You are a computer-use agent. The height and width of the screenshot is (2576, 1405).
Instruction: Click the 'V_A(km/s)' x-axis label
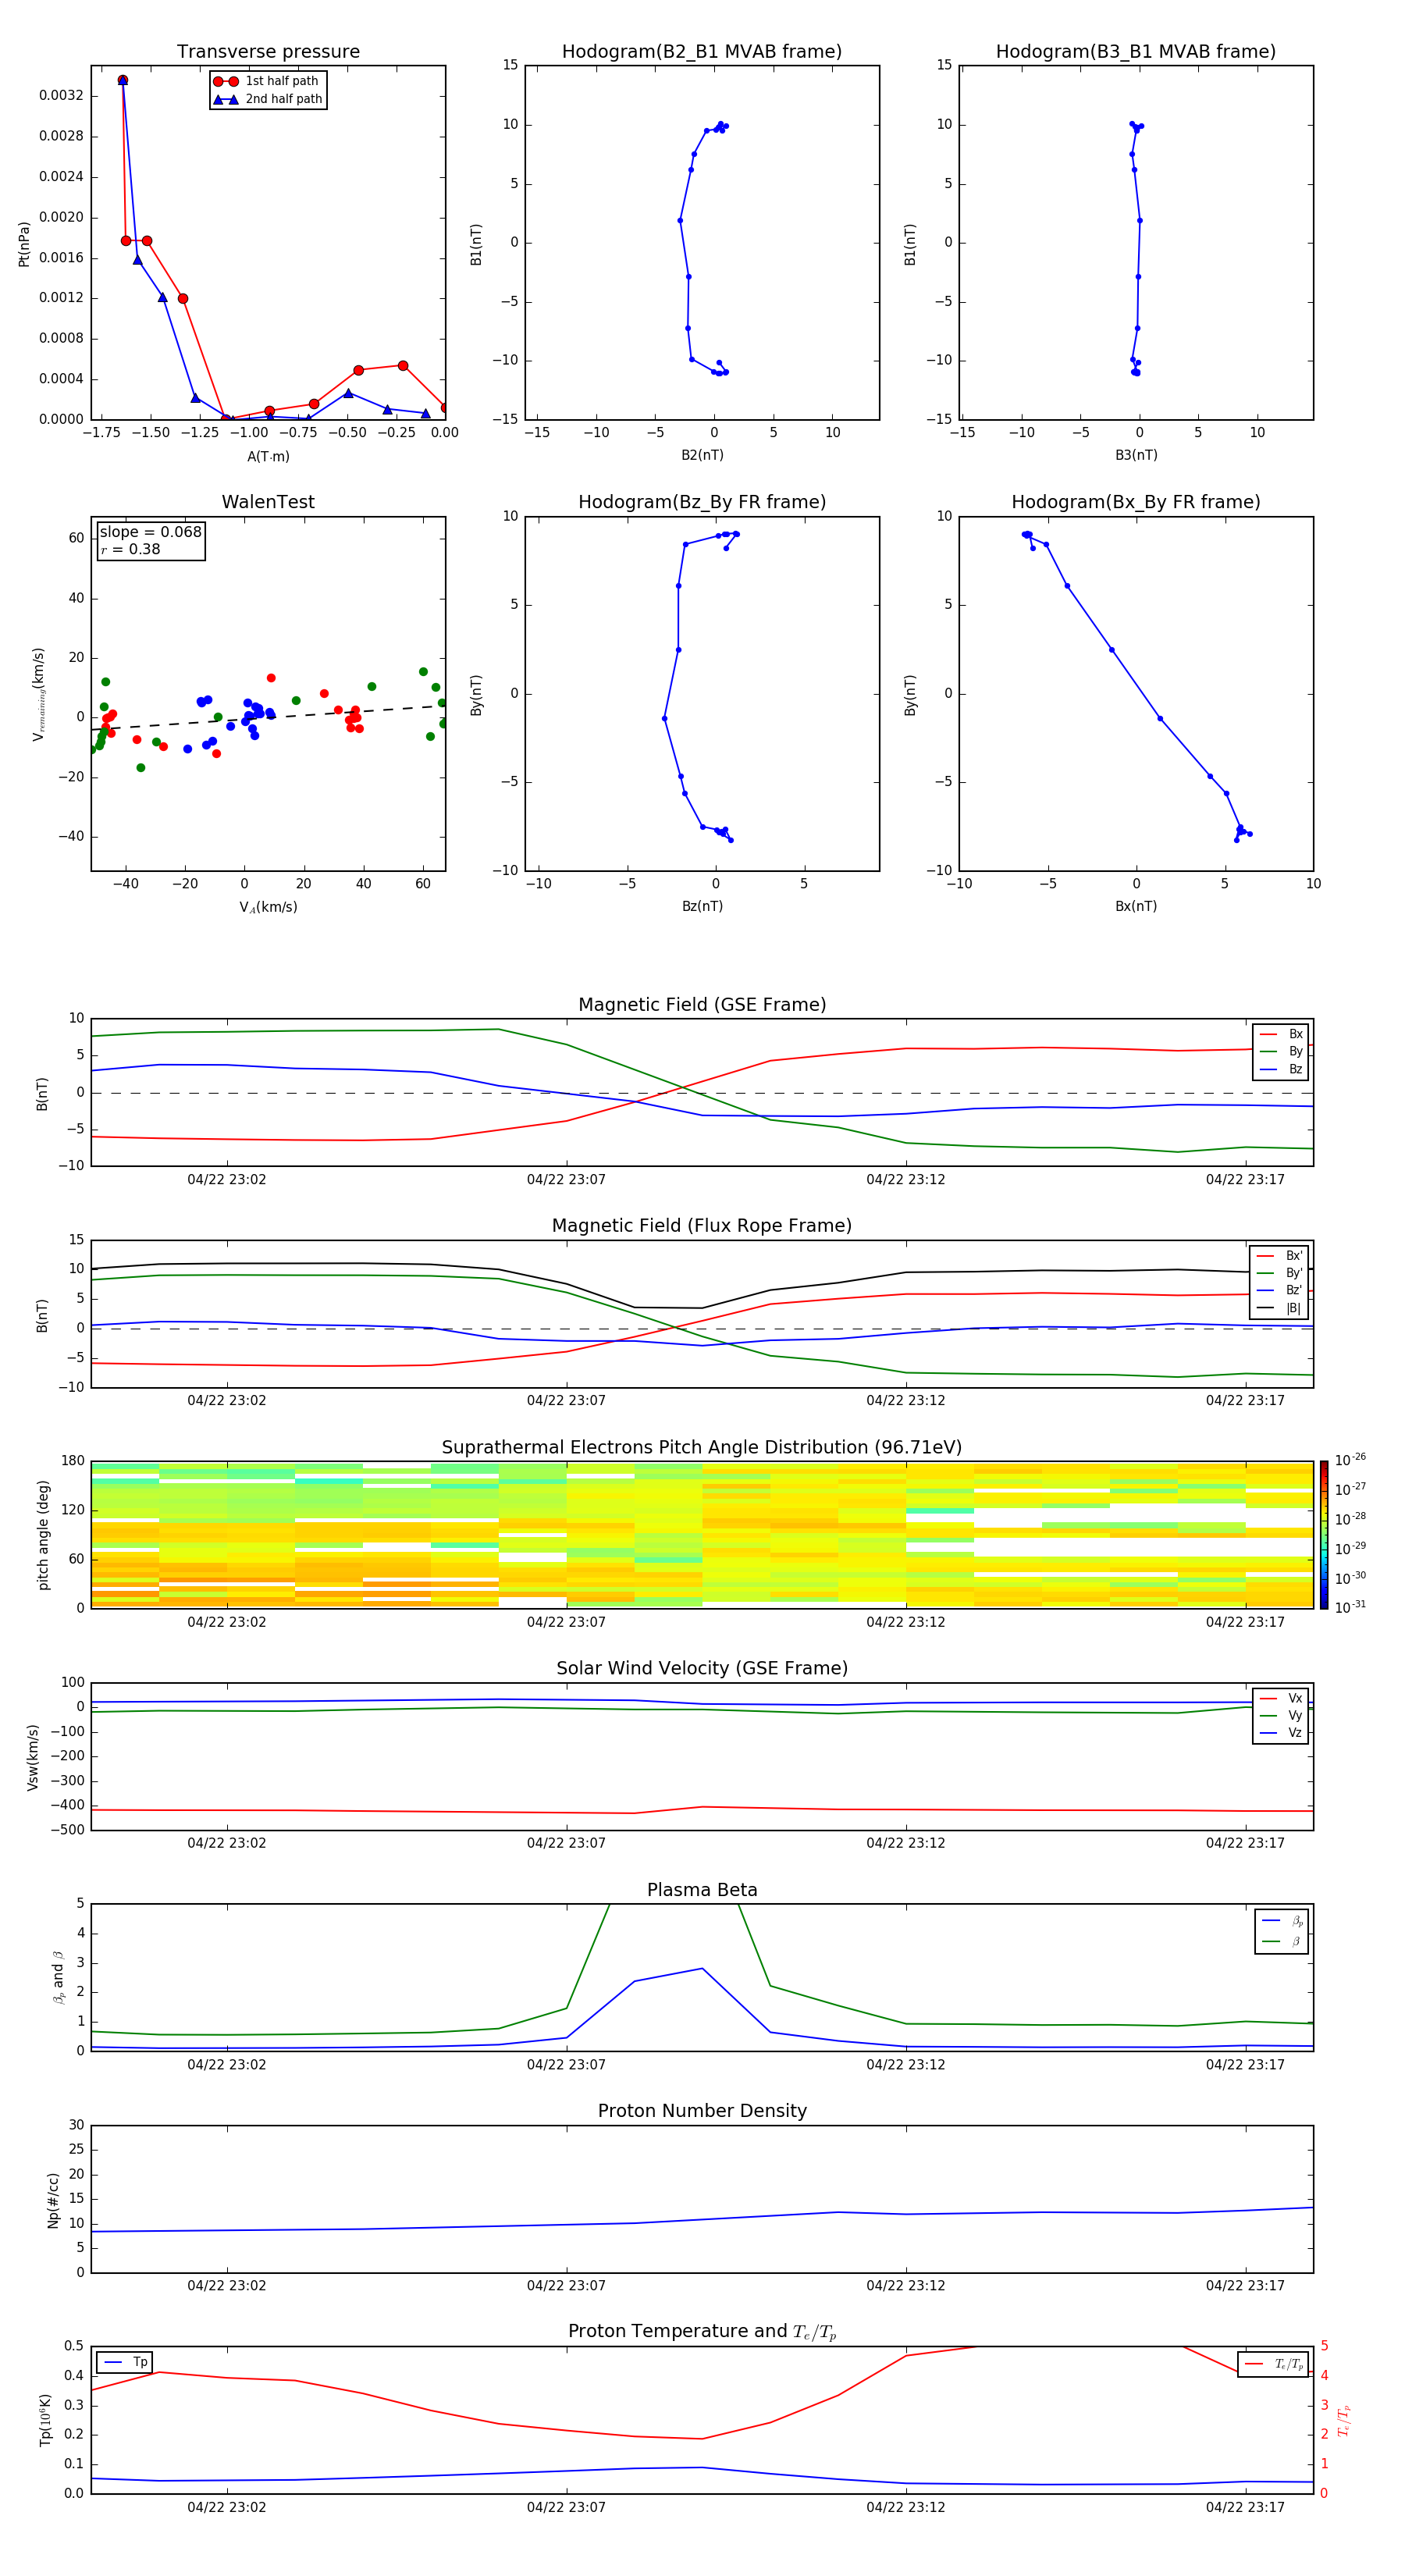pos(268,907)
